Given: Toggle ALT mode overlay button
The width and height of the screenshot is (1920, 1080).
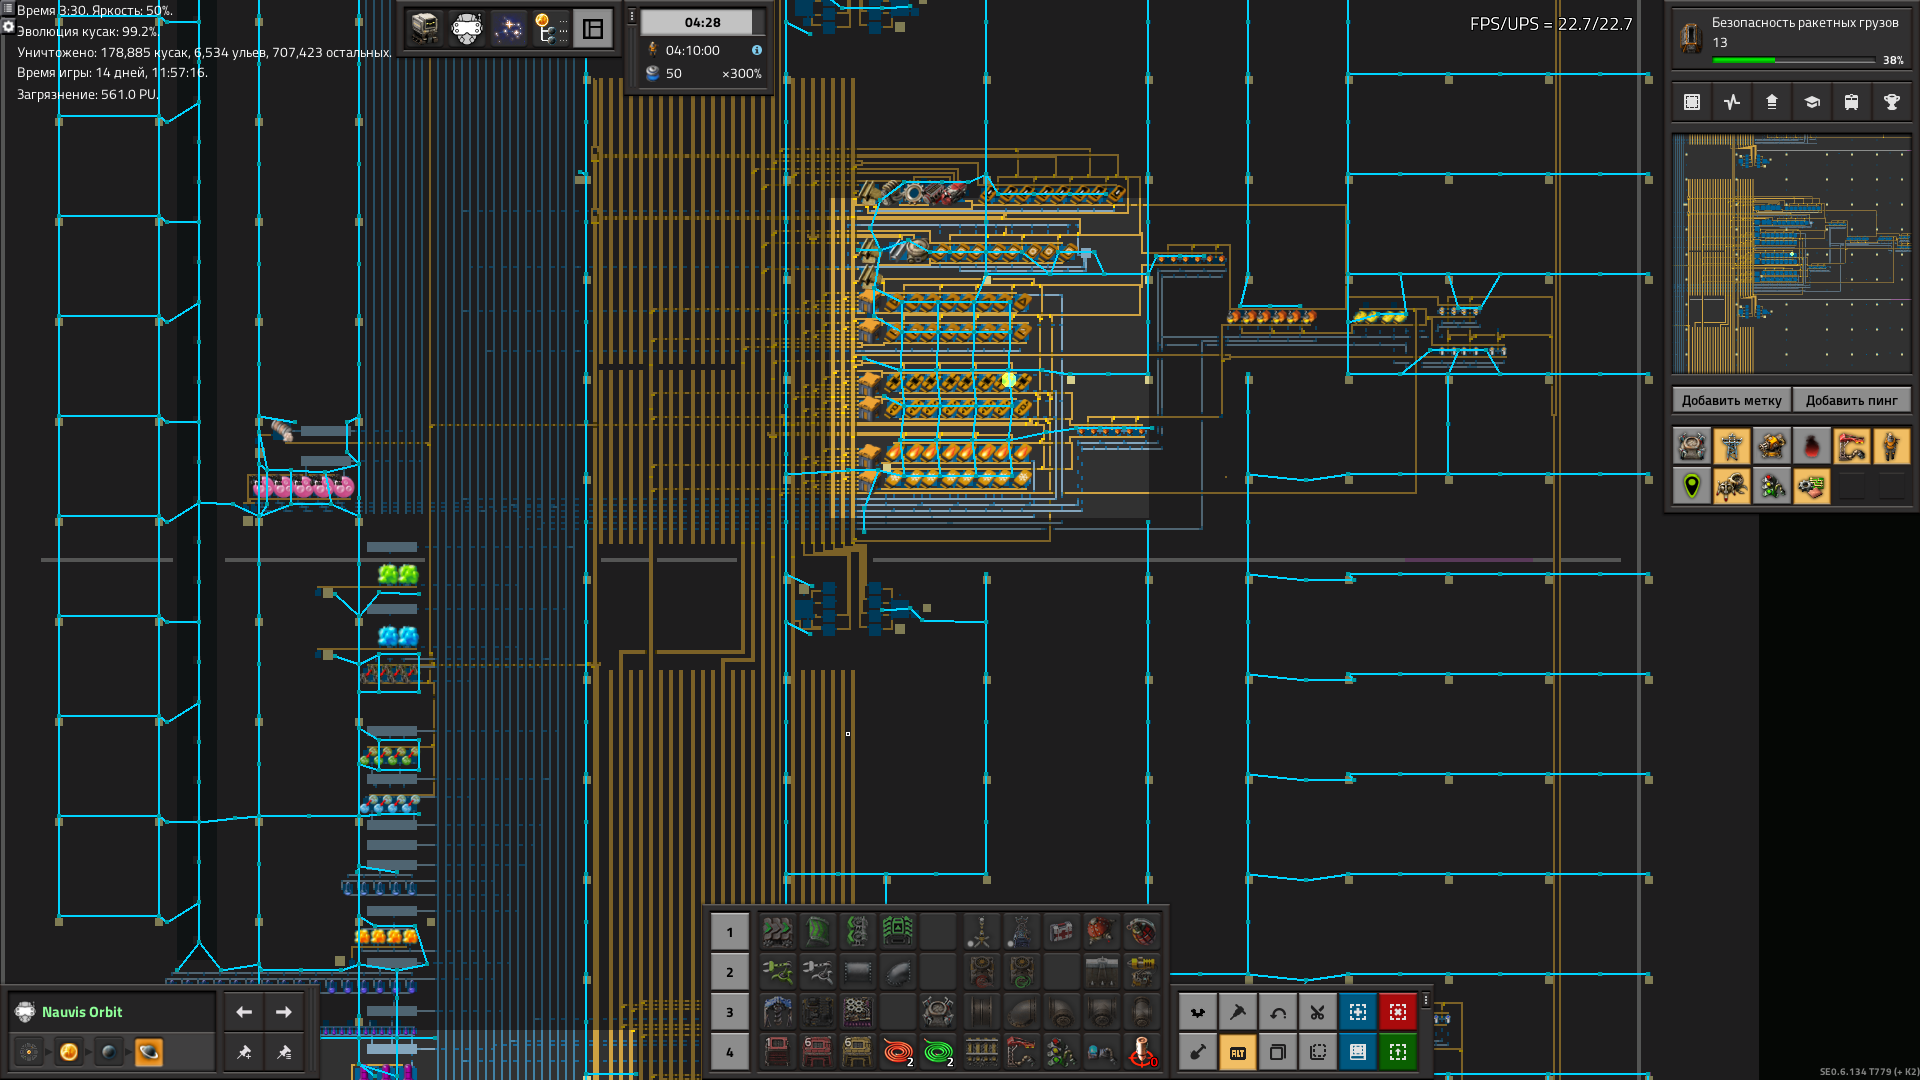Looking at the screenshot, I should point(1237,1052).
